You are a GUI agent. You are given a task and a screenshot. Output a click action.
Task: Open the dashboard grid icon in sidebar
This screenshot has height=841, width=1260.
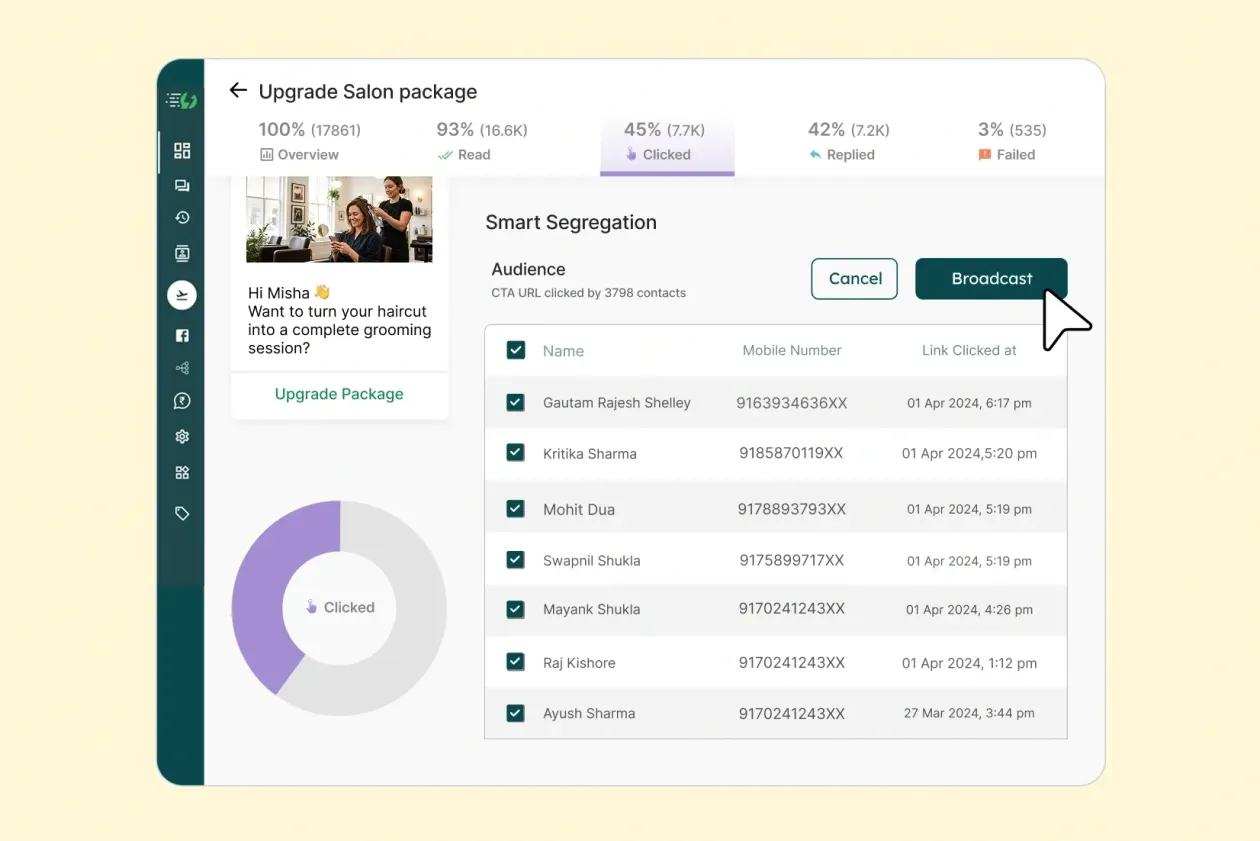[x=181, y=151]
